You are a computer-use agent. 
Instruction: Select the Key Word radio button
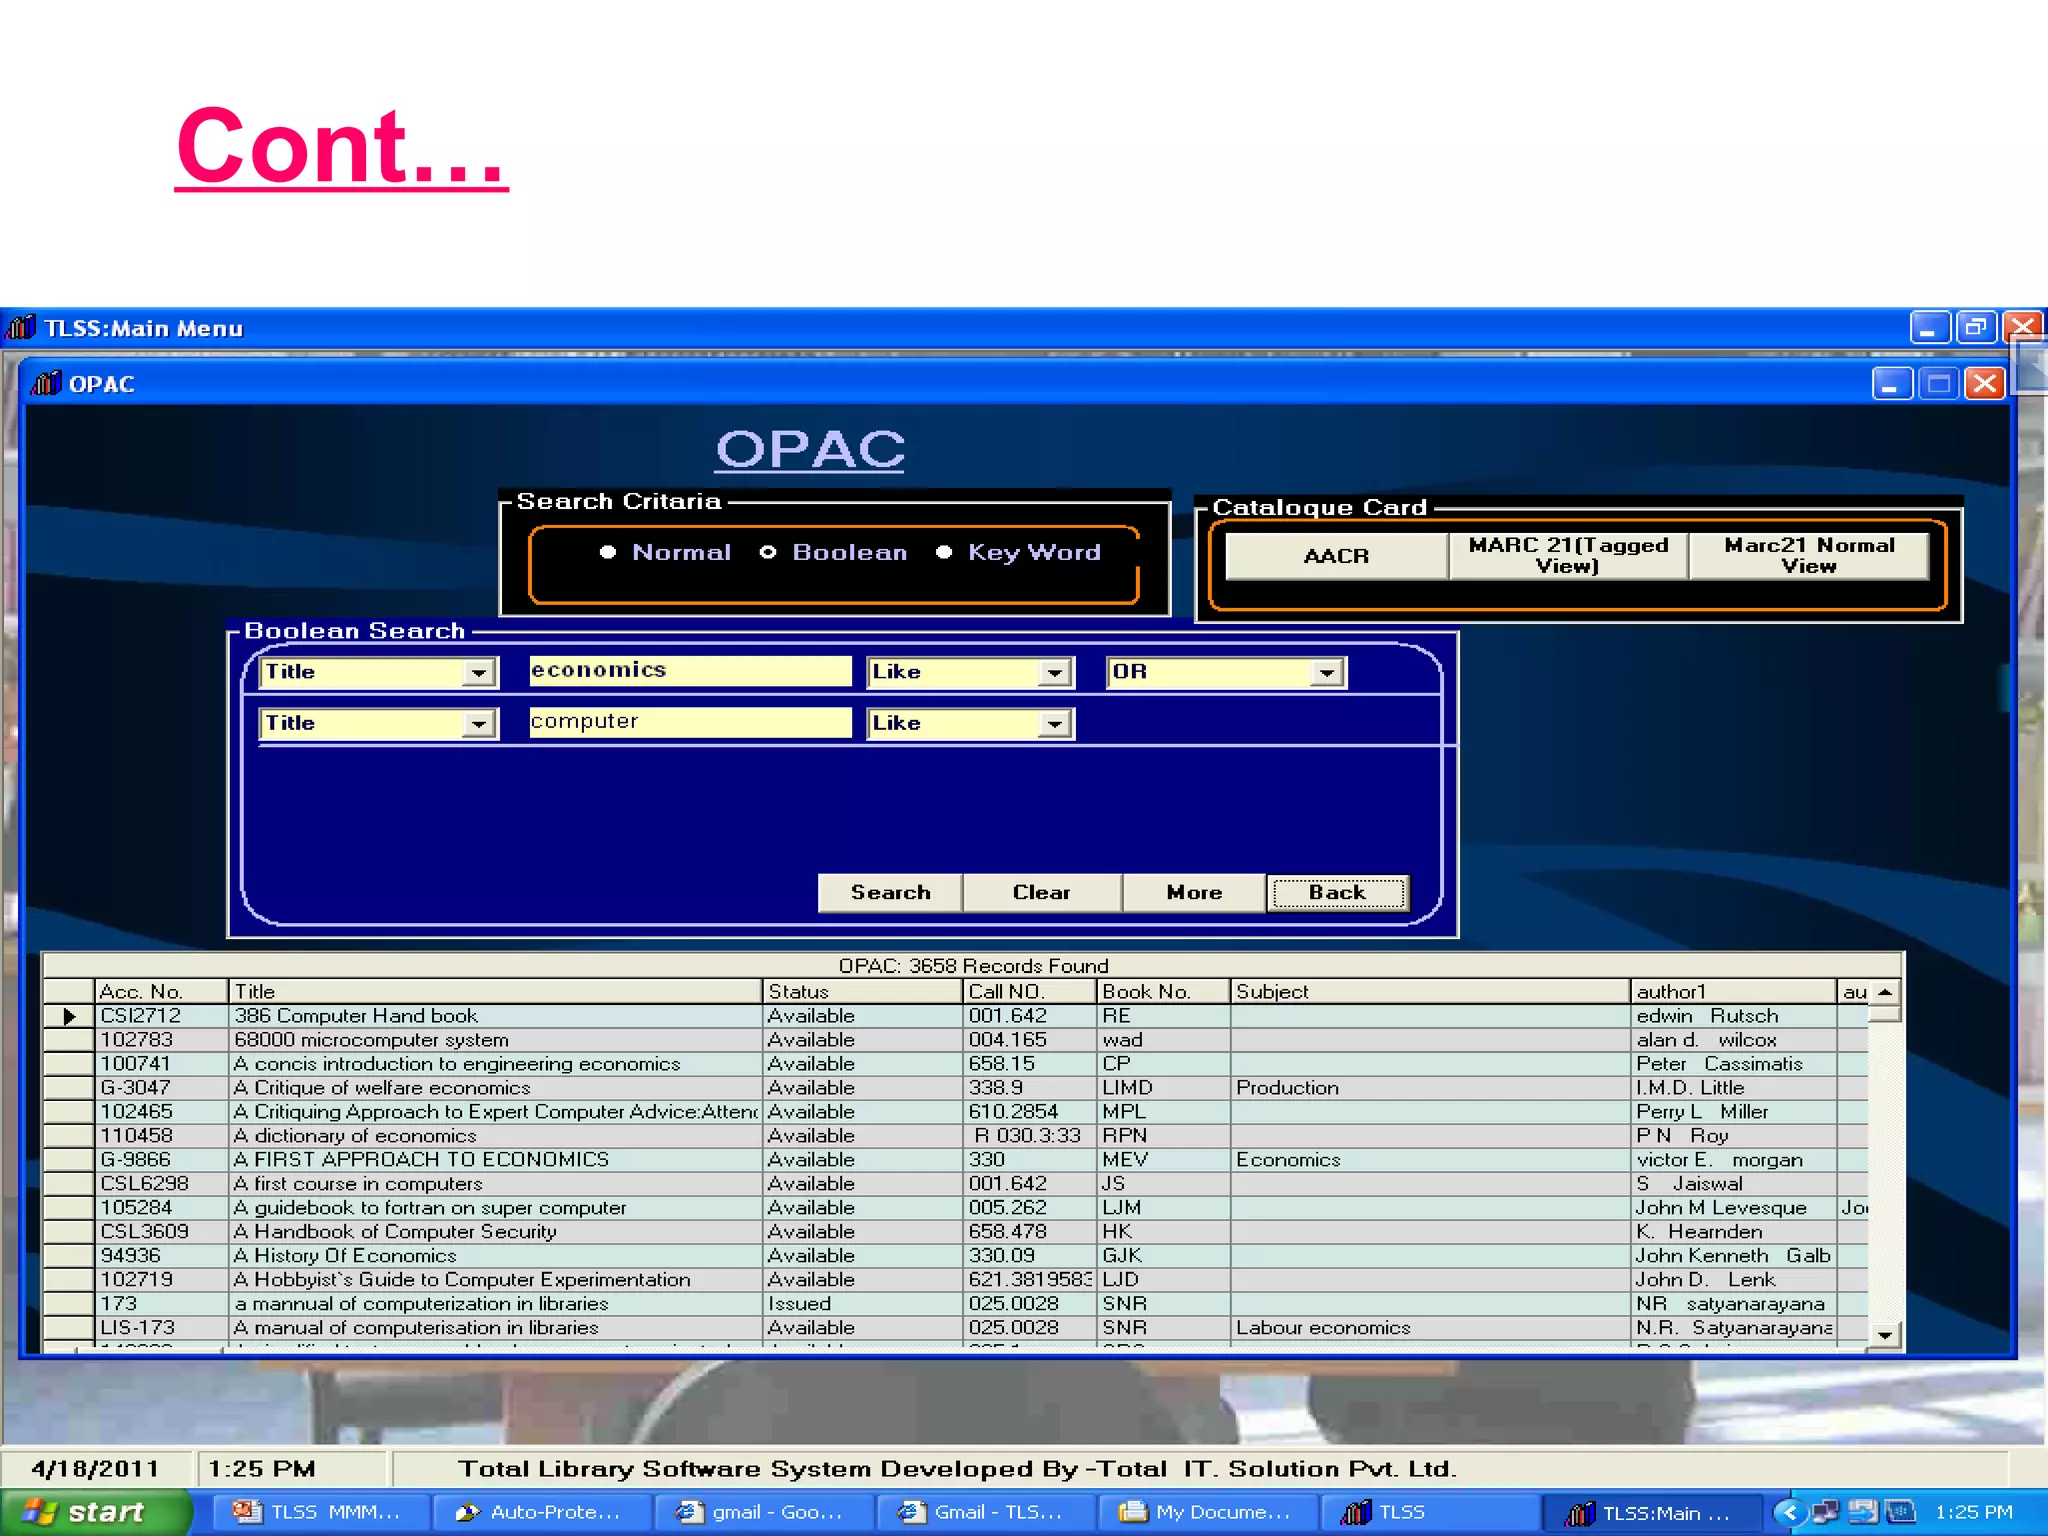coord(944,552)
